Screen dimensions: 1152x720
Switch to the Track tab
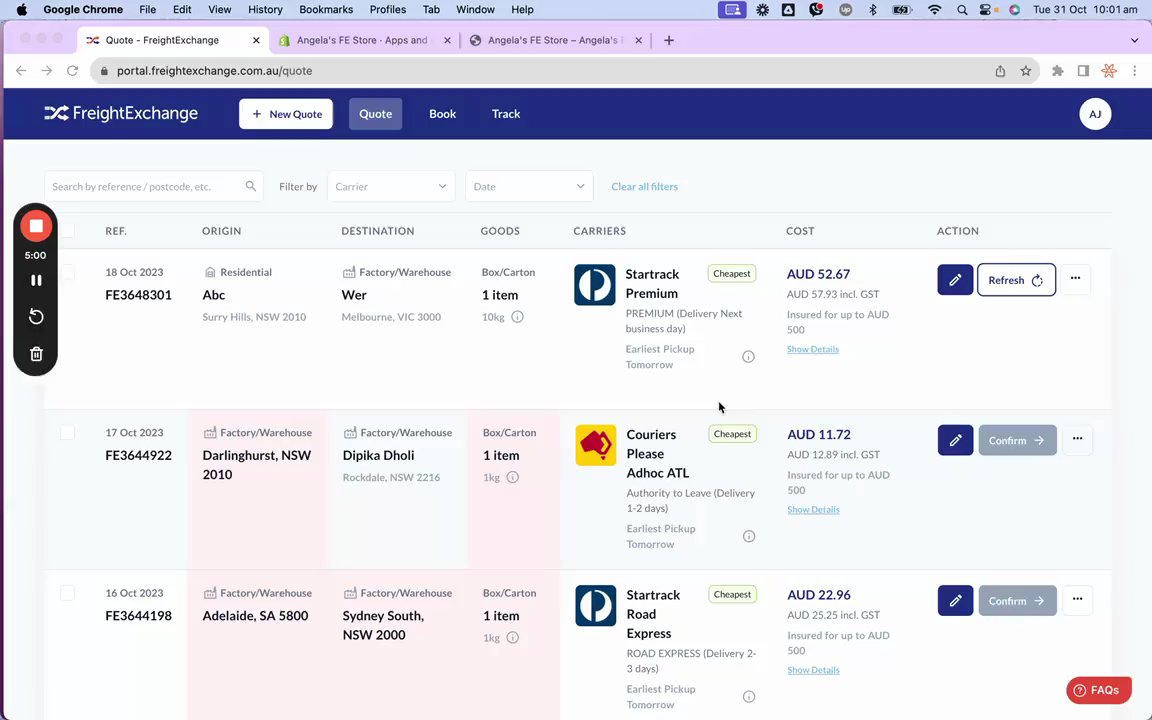pyautogui.click(x=505, y=114)
